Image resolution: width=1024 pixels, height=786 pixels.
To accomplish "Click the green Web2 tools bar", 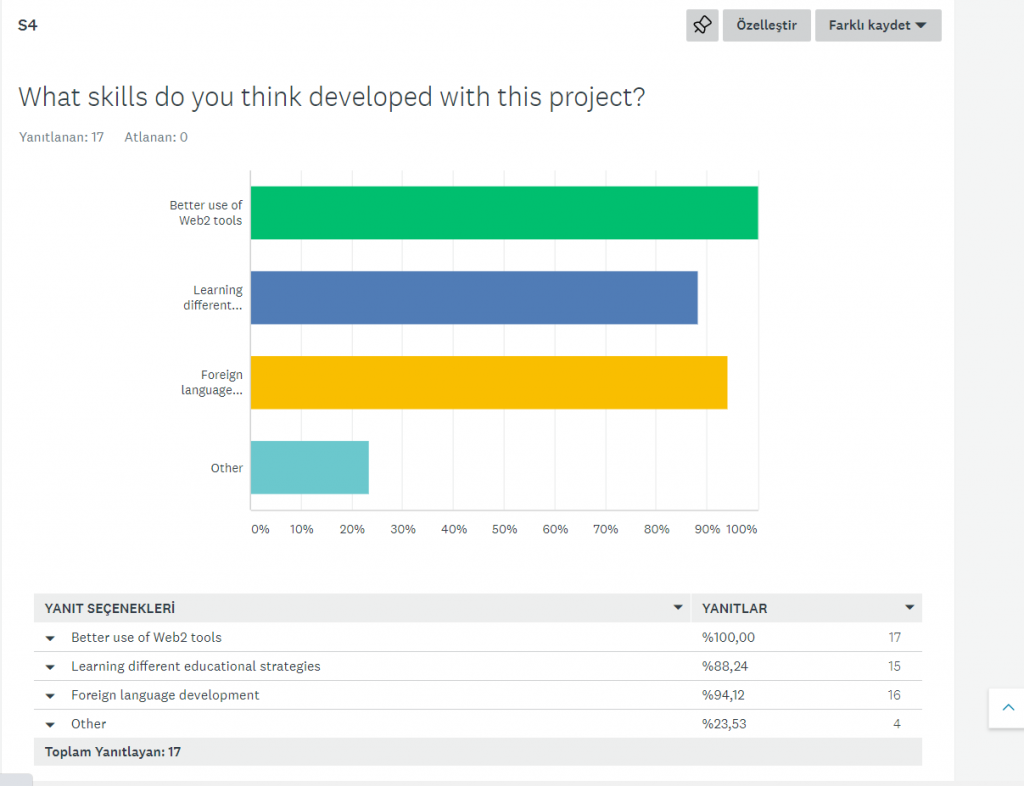I will pos(503,213).
